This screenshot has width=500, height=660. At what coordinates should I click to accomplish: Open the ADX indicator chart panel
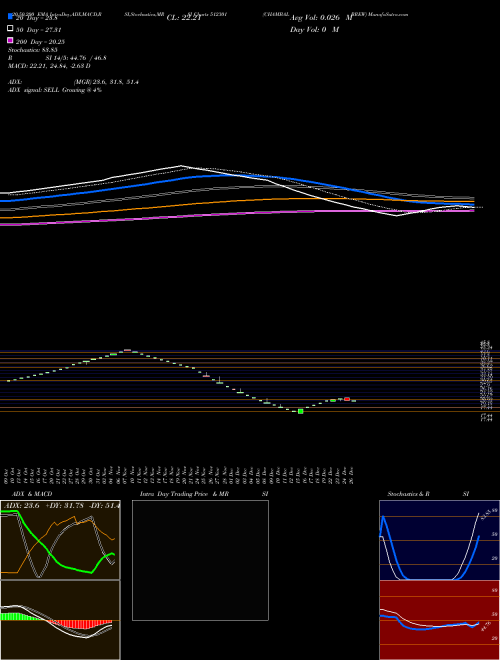(x=60, y=540)
